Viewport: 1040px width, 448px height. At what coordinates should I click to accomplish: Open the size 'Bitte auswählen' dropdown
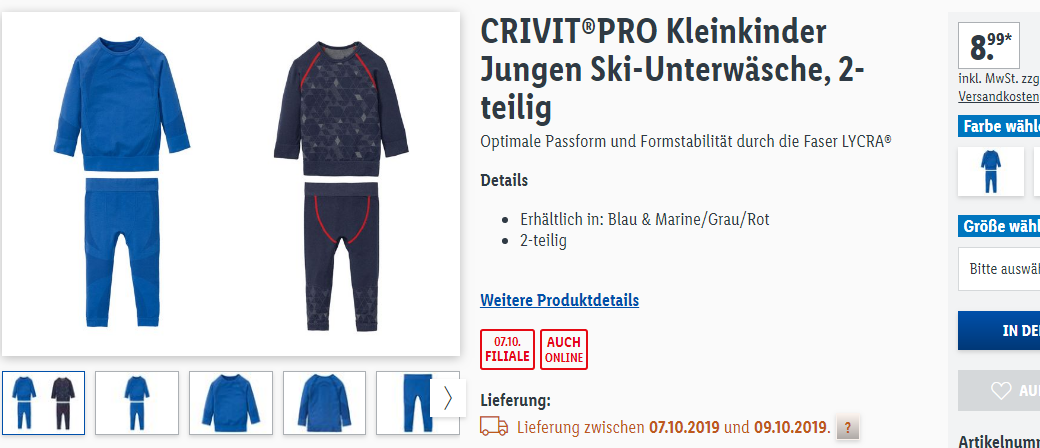pyautogui.click(x=999, y=269)
